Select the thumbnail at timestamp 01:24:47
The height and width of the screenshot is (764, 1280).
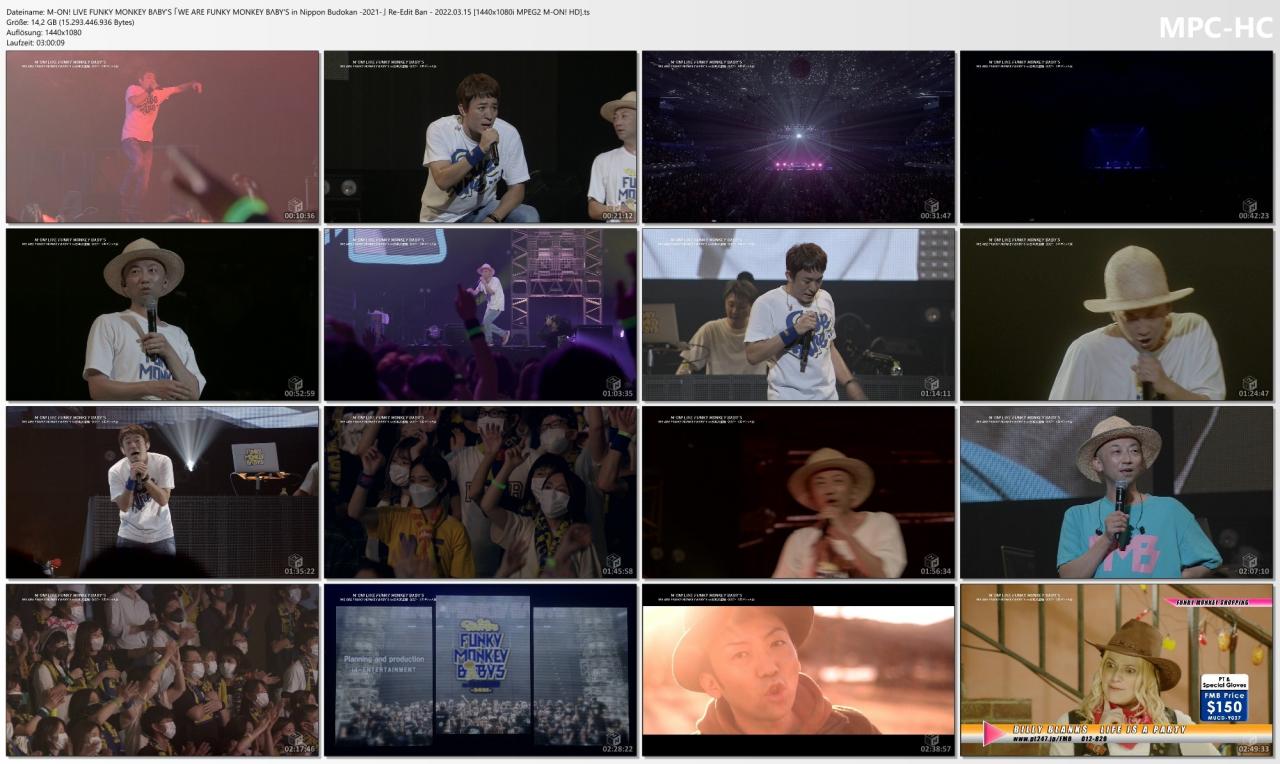[1117, 315]
